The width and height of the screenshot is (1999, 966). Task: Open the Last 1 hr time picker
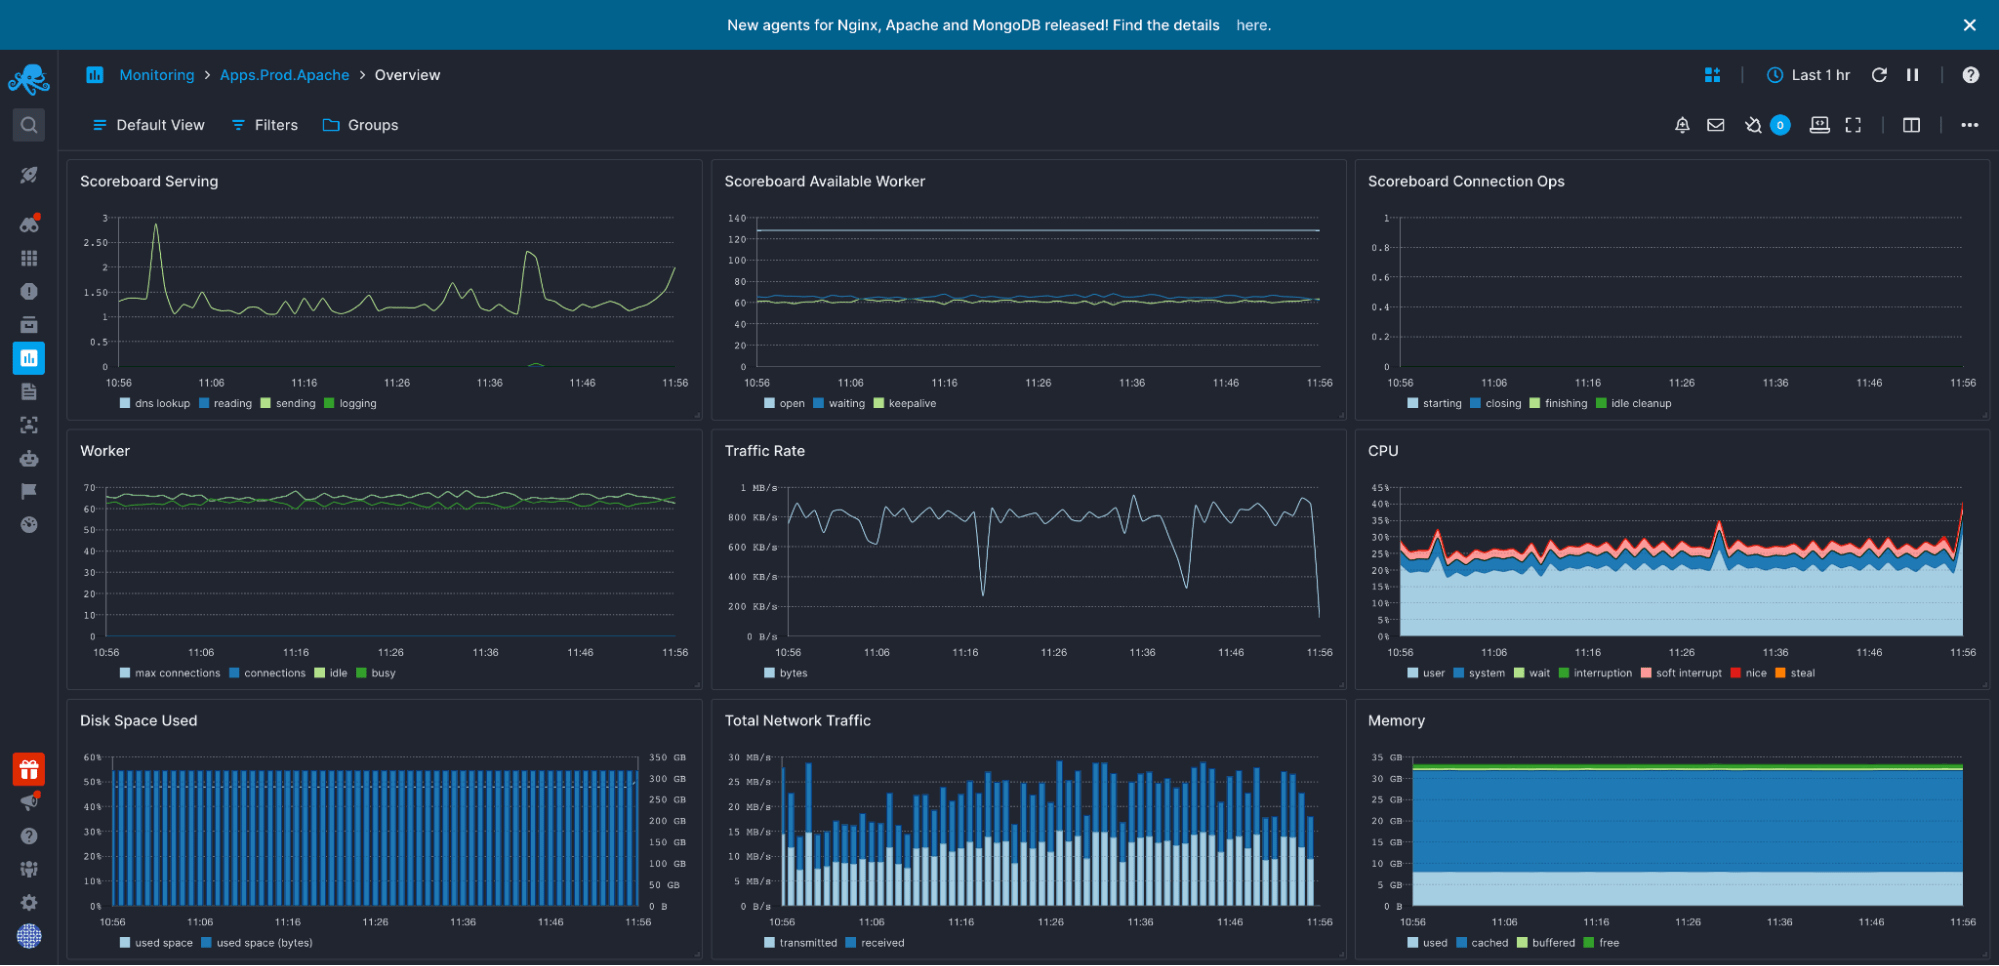click(1808, 75)
